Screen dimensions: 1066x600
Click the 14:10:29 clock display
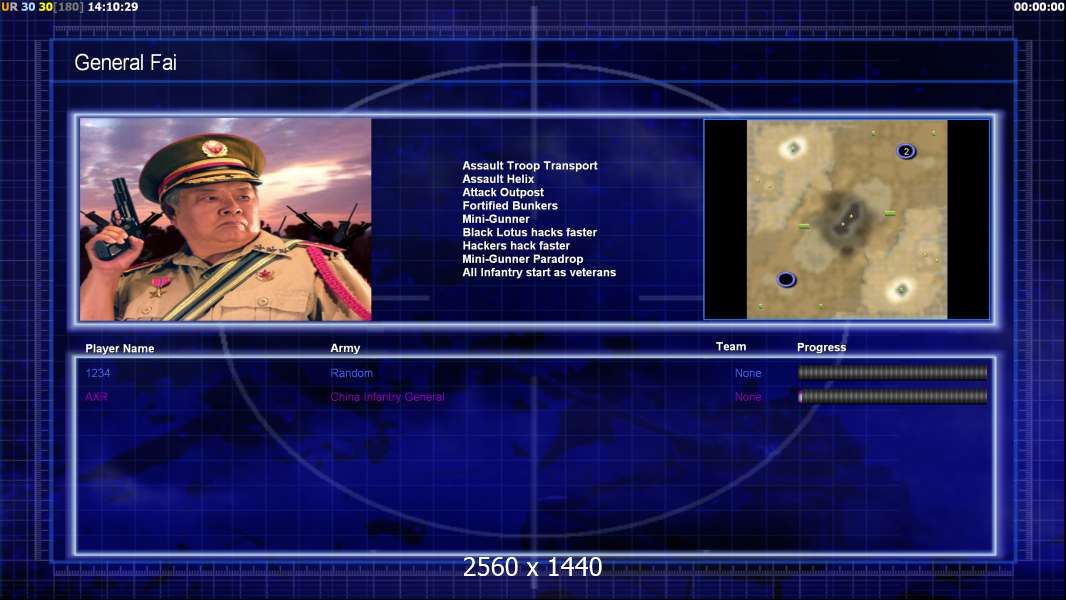tap(113, 7)
